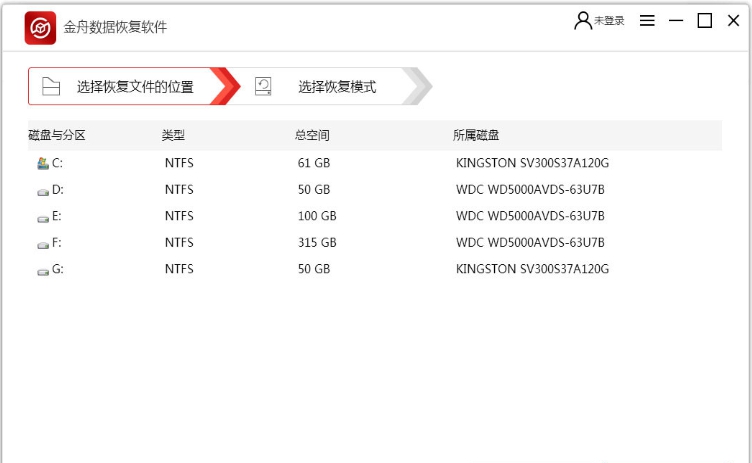Viewport: 752px width, 463px height.
Task: Click the 315 GB size value
Action: (317, 242)
